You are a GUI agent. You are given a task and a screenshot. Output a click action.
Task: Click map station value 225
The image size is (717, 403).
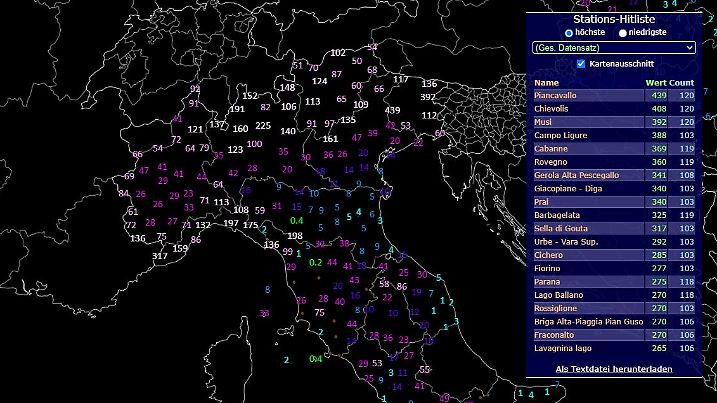coord(263,125)
